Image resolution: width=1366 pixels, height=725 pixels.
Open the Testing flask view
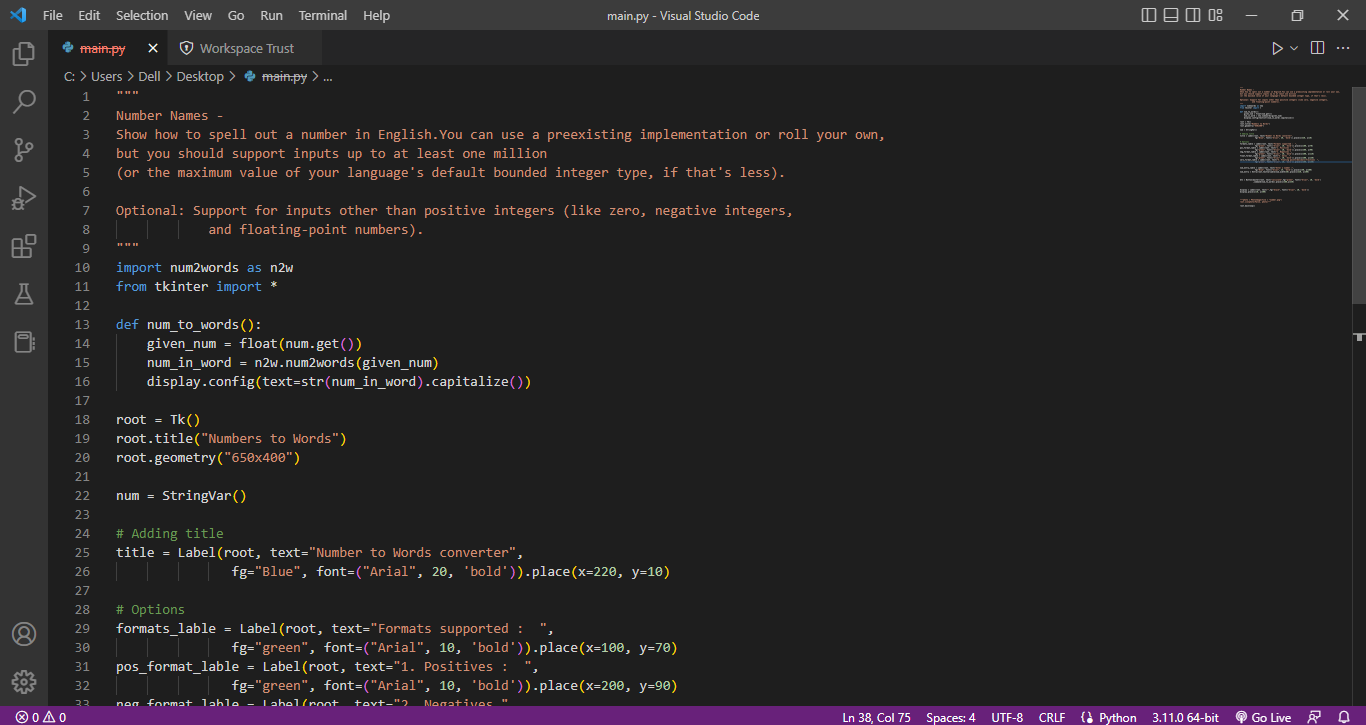24,294
